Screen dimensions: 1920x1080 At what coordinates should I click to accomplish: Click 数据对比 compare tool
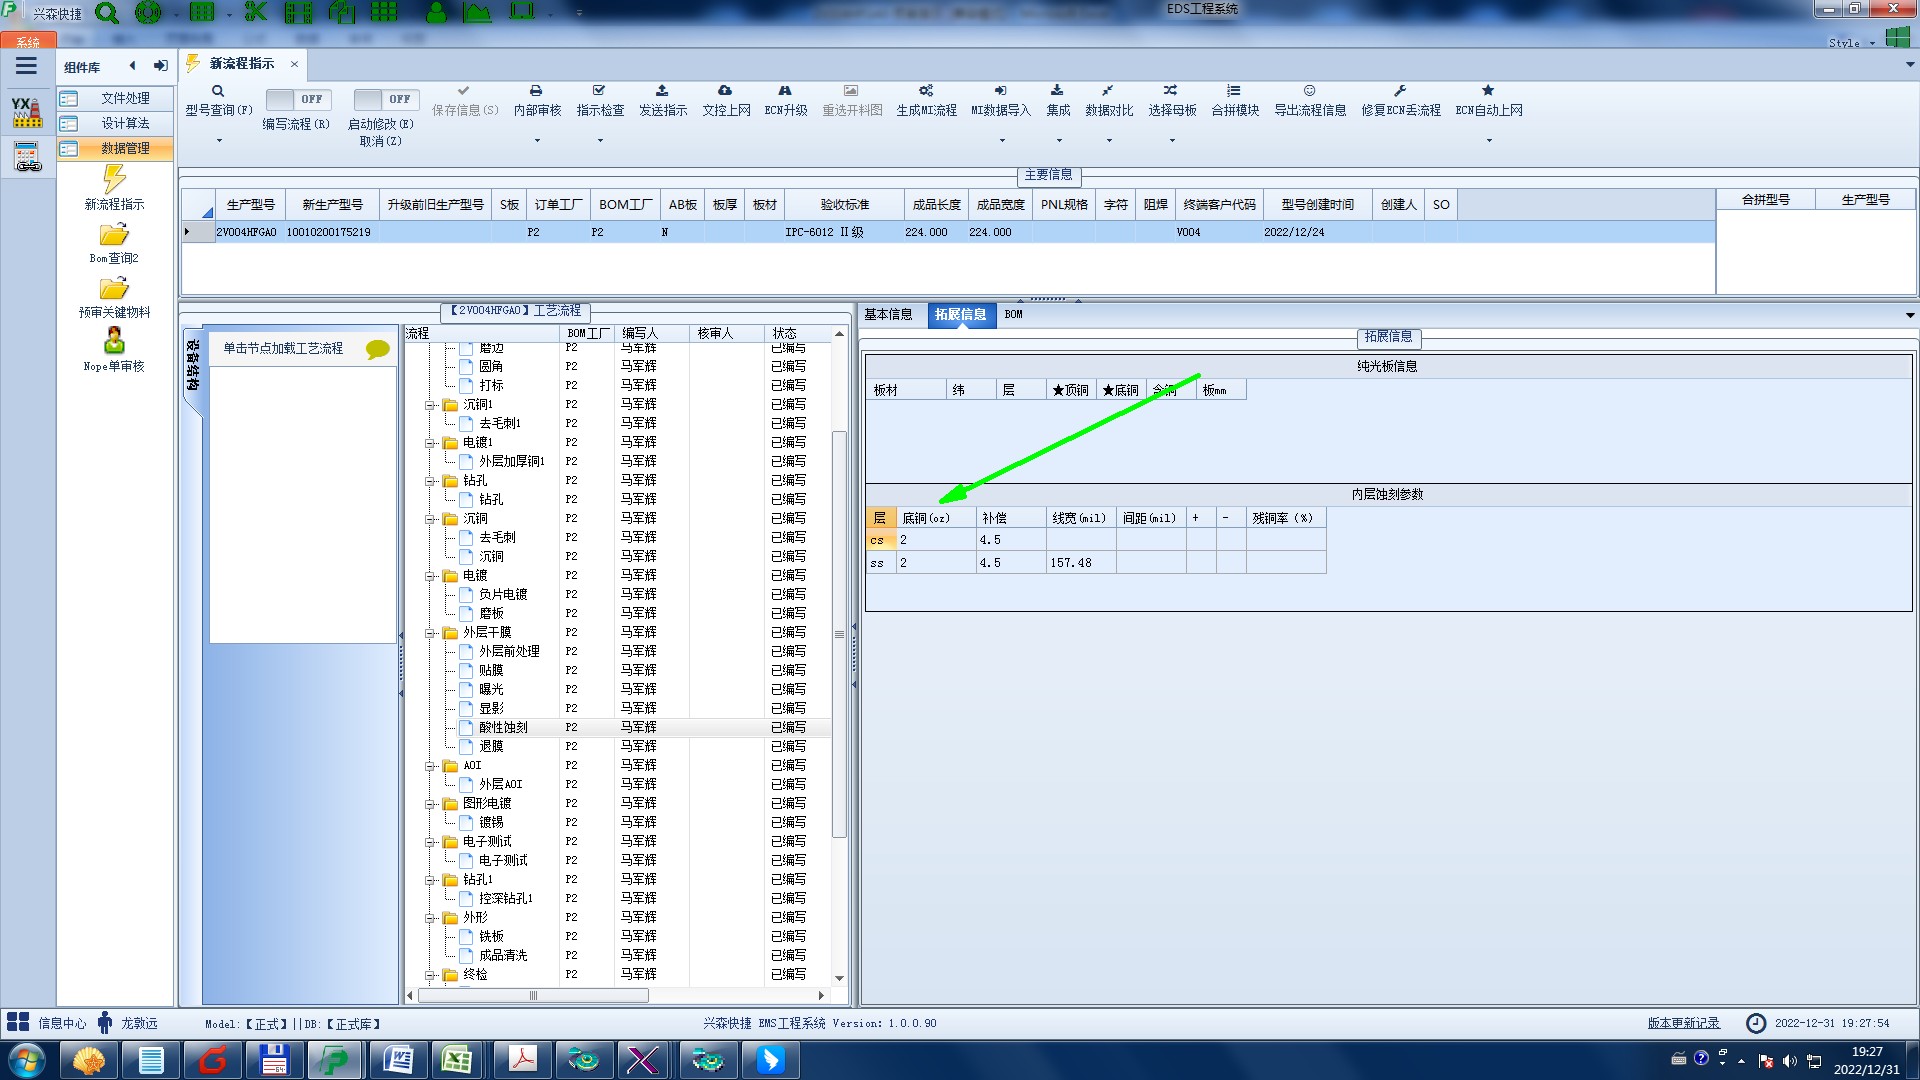click(x=1109, y=100)
